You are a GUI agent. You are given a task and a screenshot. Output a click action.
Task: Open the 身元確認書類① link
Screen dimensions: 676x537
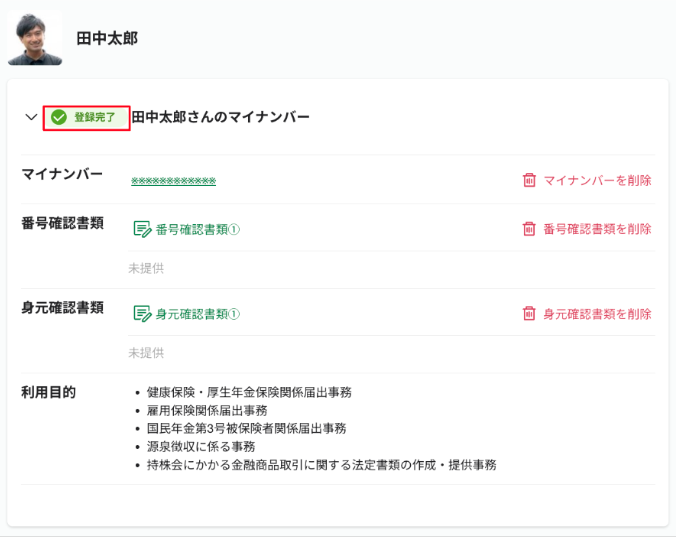click(x=197, y=314)
